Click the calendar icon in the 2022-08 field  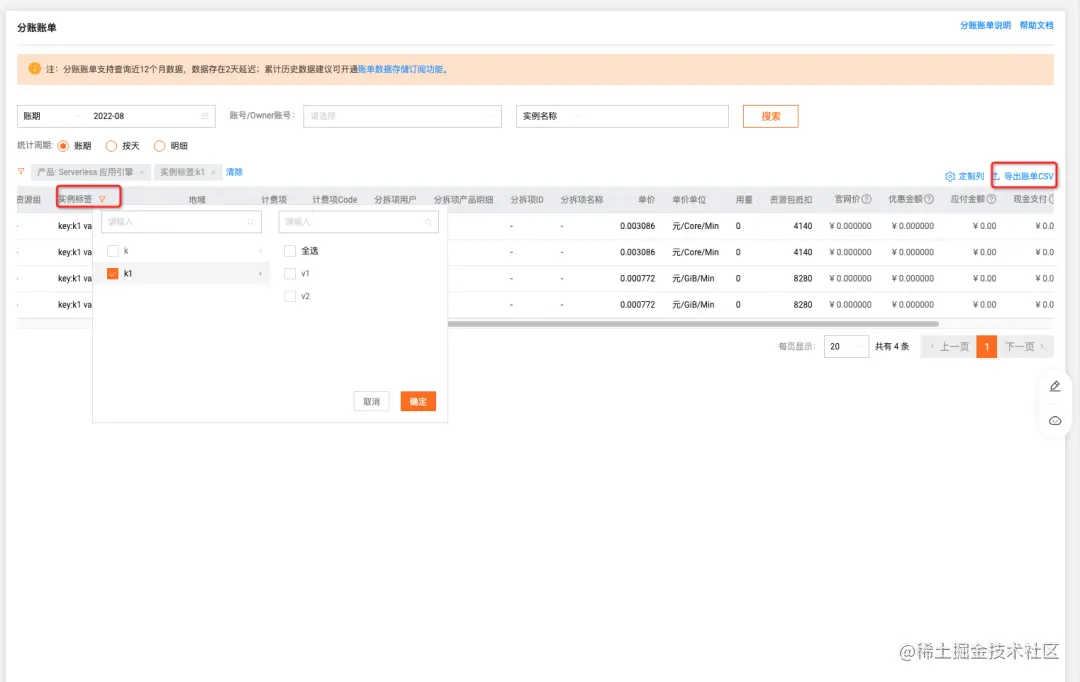click(x=205, y=116)
